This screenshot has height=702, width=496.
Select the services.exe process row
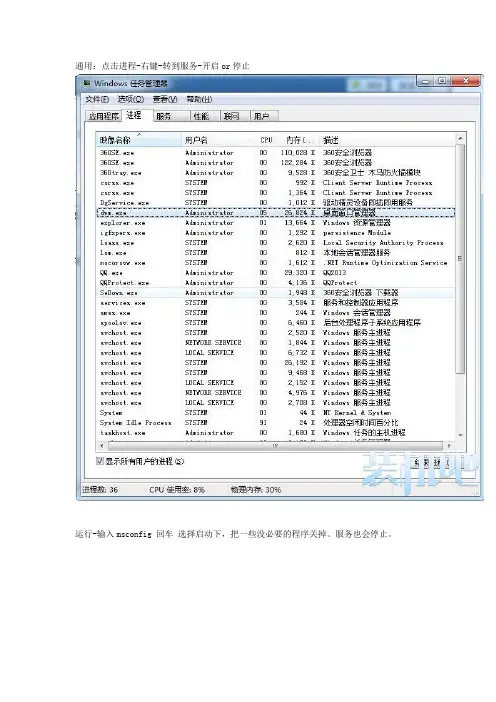coord(276,303)
